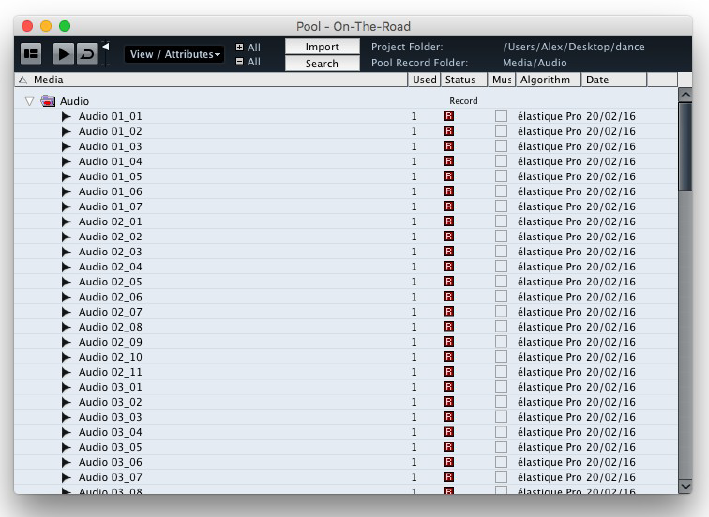Click the Mus column header
Screen dimensions: 709x517
pyautogui.click(x=501, y=80)
